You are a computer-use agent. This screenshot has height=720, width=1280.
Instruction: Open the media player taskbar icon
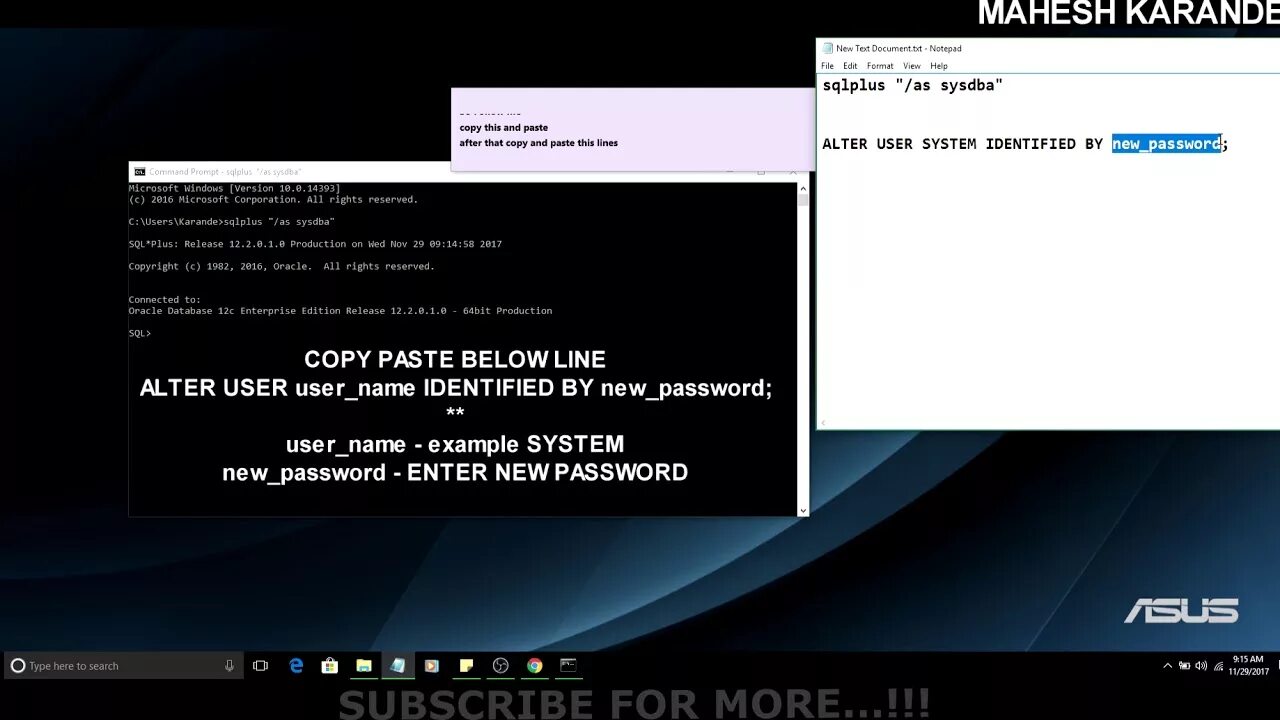tap(432, 666)
